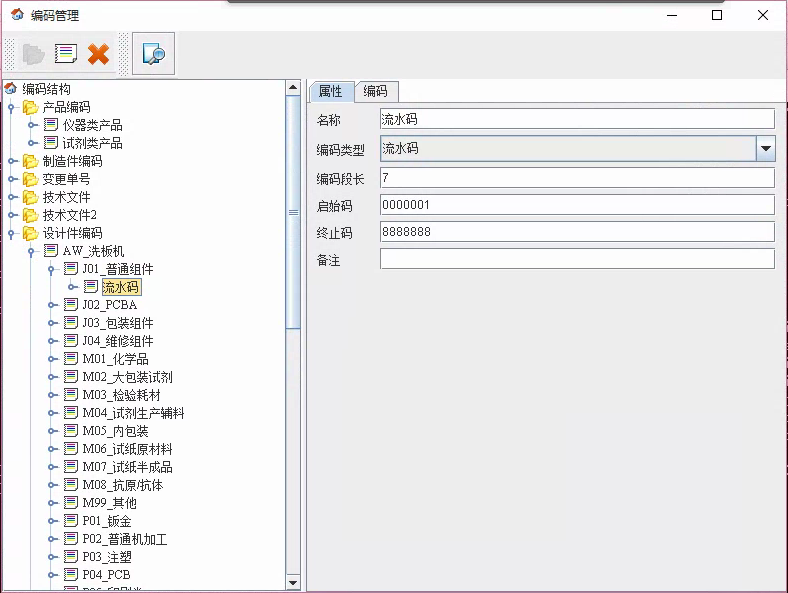Open the 编码类型 dropdown arrow

[765, 149]
